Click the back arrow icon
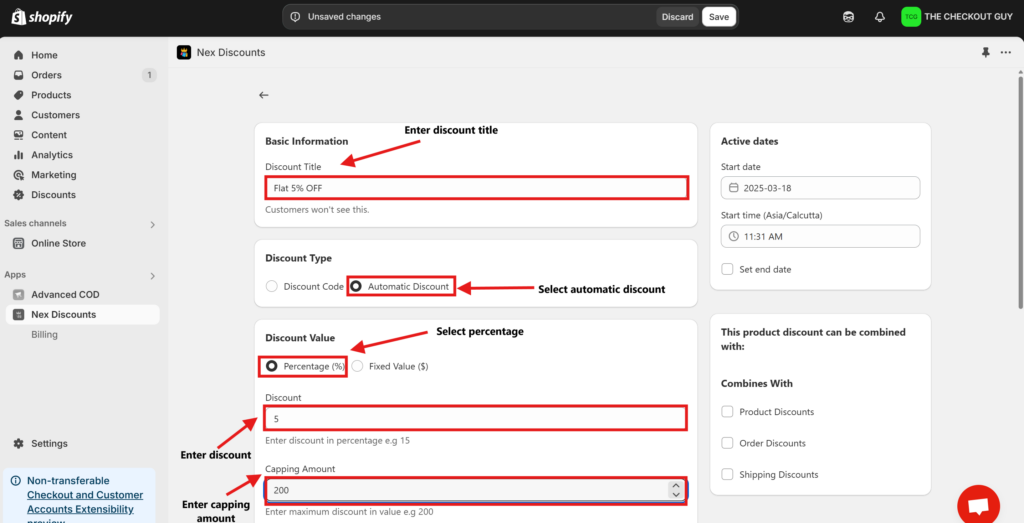1024x523 pixels. coord(264,95)
